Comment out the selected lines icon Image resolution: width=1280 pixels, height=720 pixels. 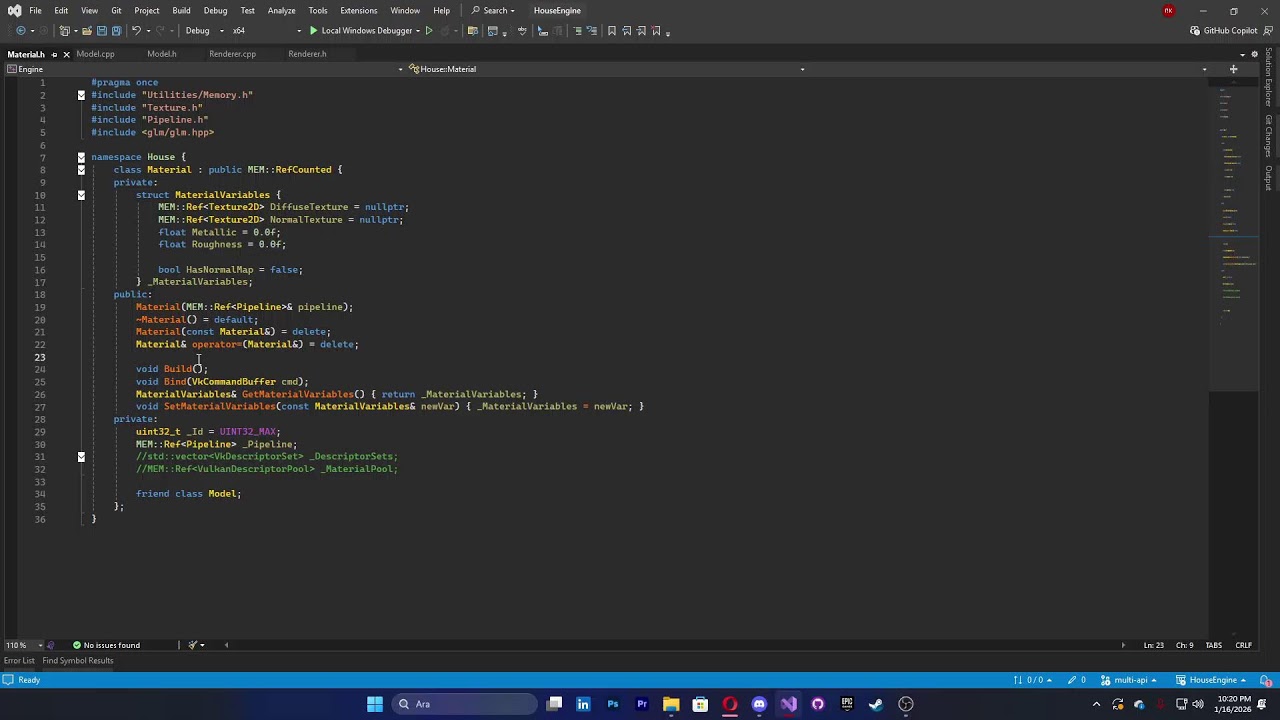pyautogui.click(x=577, y=31)
